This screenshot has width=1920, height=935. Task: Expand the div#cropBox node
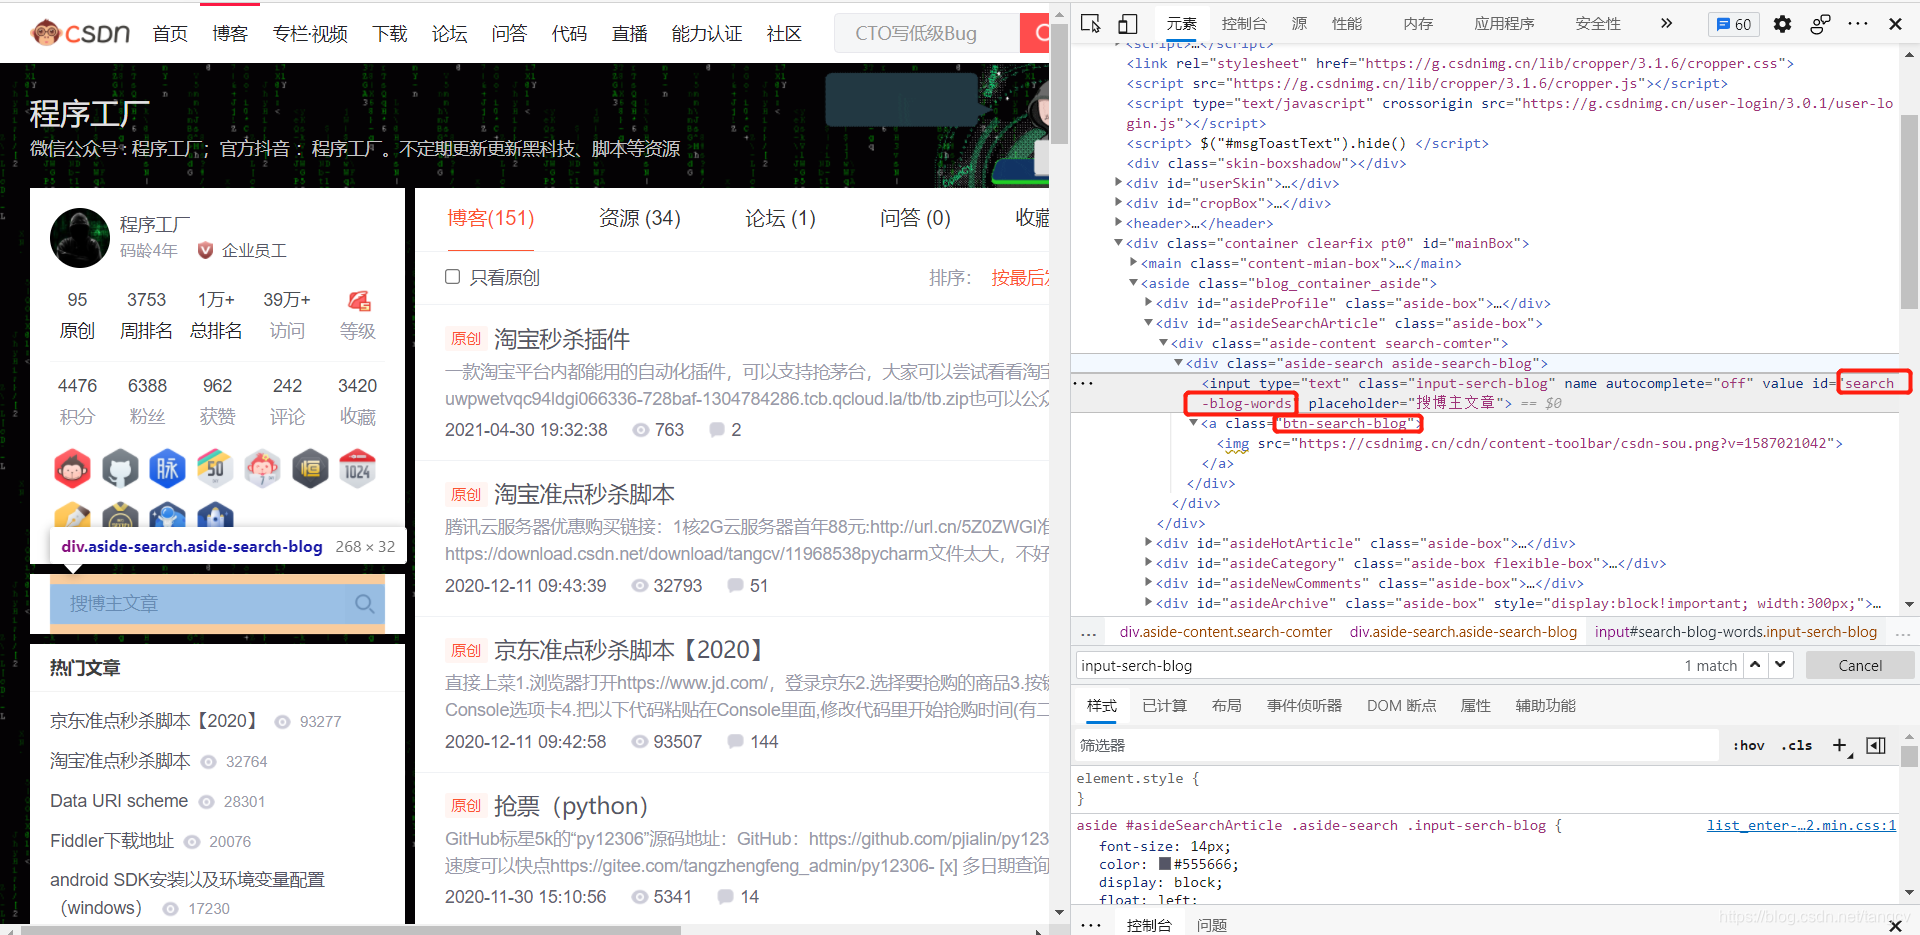coord(1119,203)
